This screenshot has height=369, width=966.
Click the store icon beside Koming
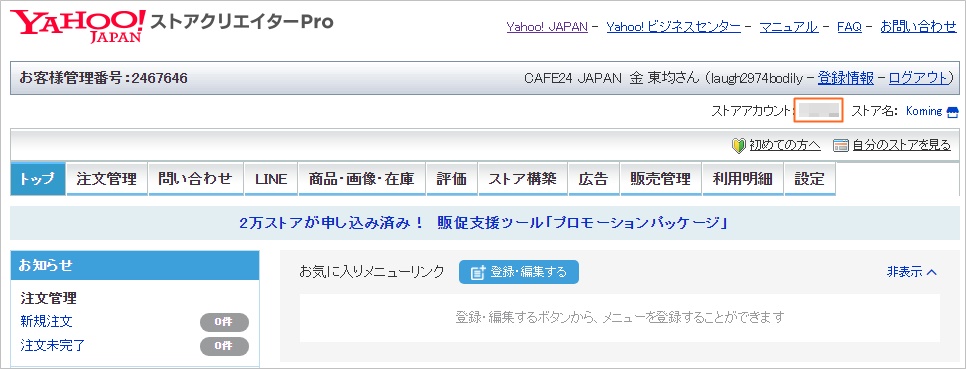pos(952,112)
